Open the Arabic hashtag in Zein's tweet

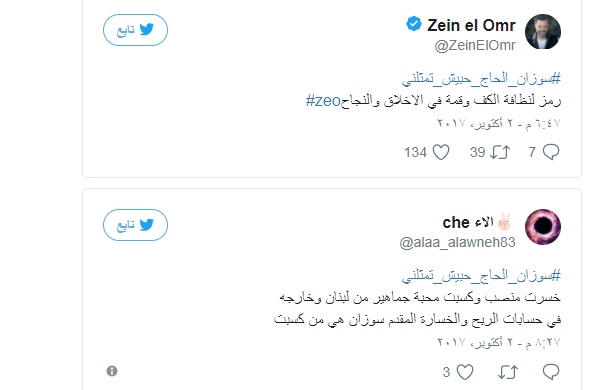(481, 79)
